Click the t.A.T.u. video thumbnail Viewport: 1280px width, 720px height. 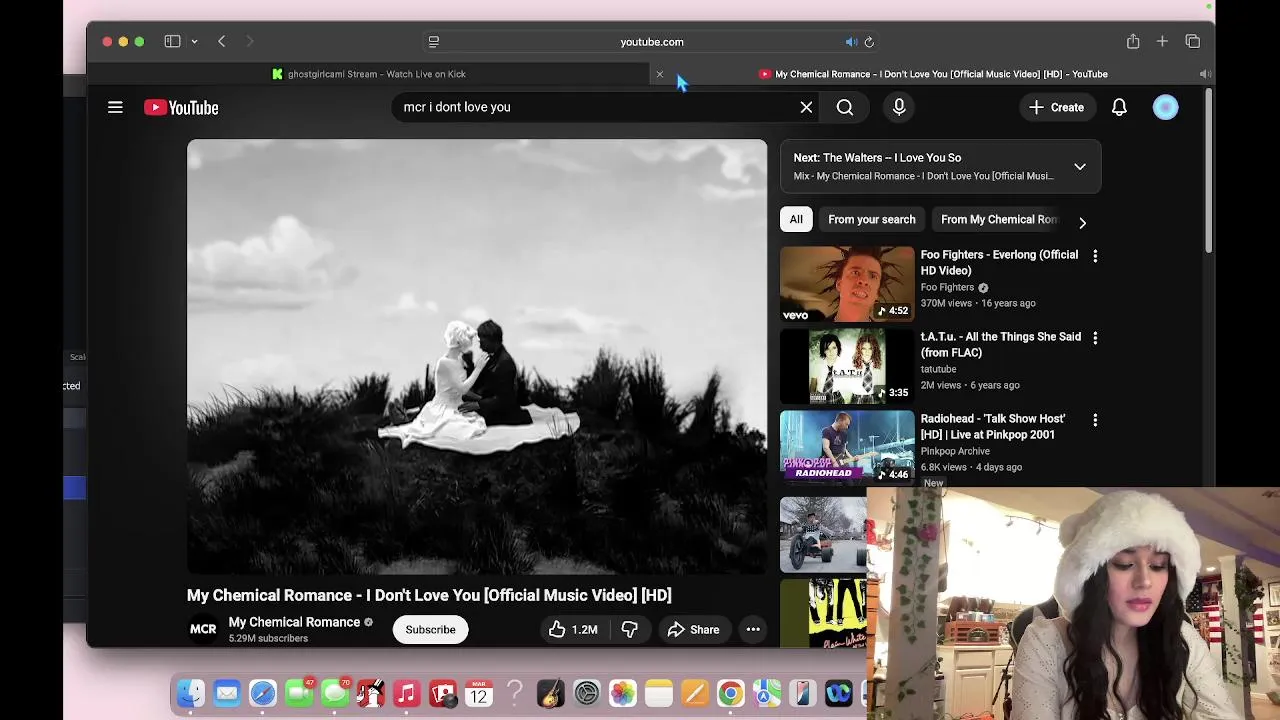coord(847,366)
